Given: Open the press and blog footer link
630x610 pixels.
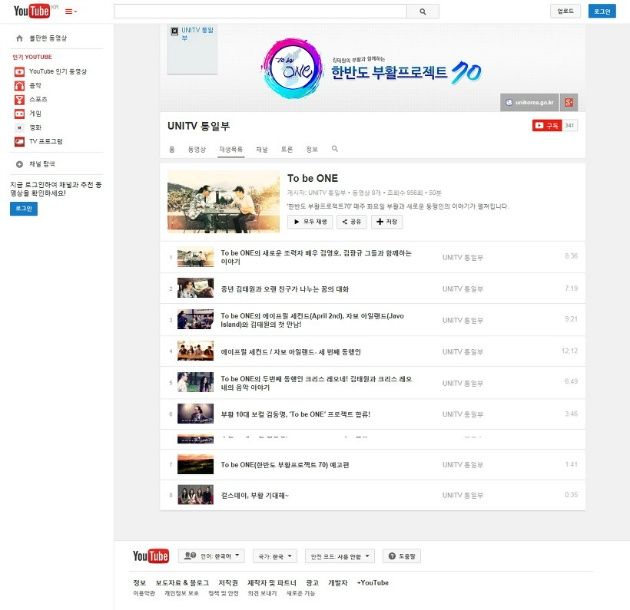Looking at the screenshot, I should (182, 583).
